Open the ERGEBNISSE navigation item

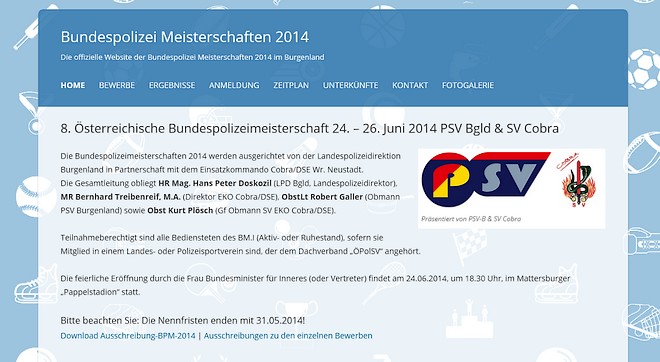(172, 85)
